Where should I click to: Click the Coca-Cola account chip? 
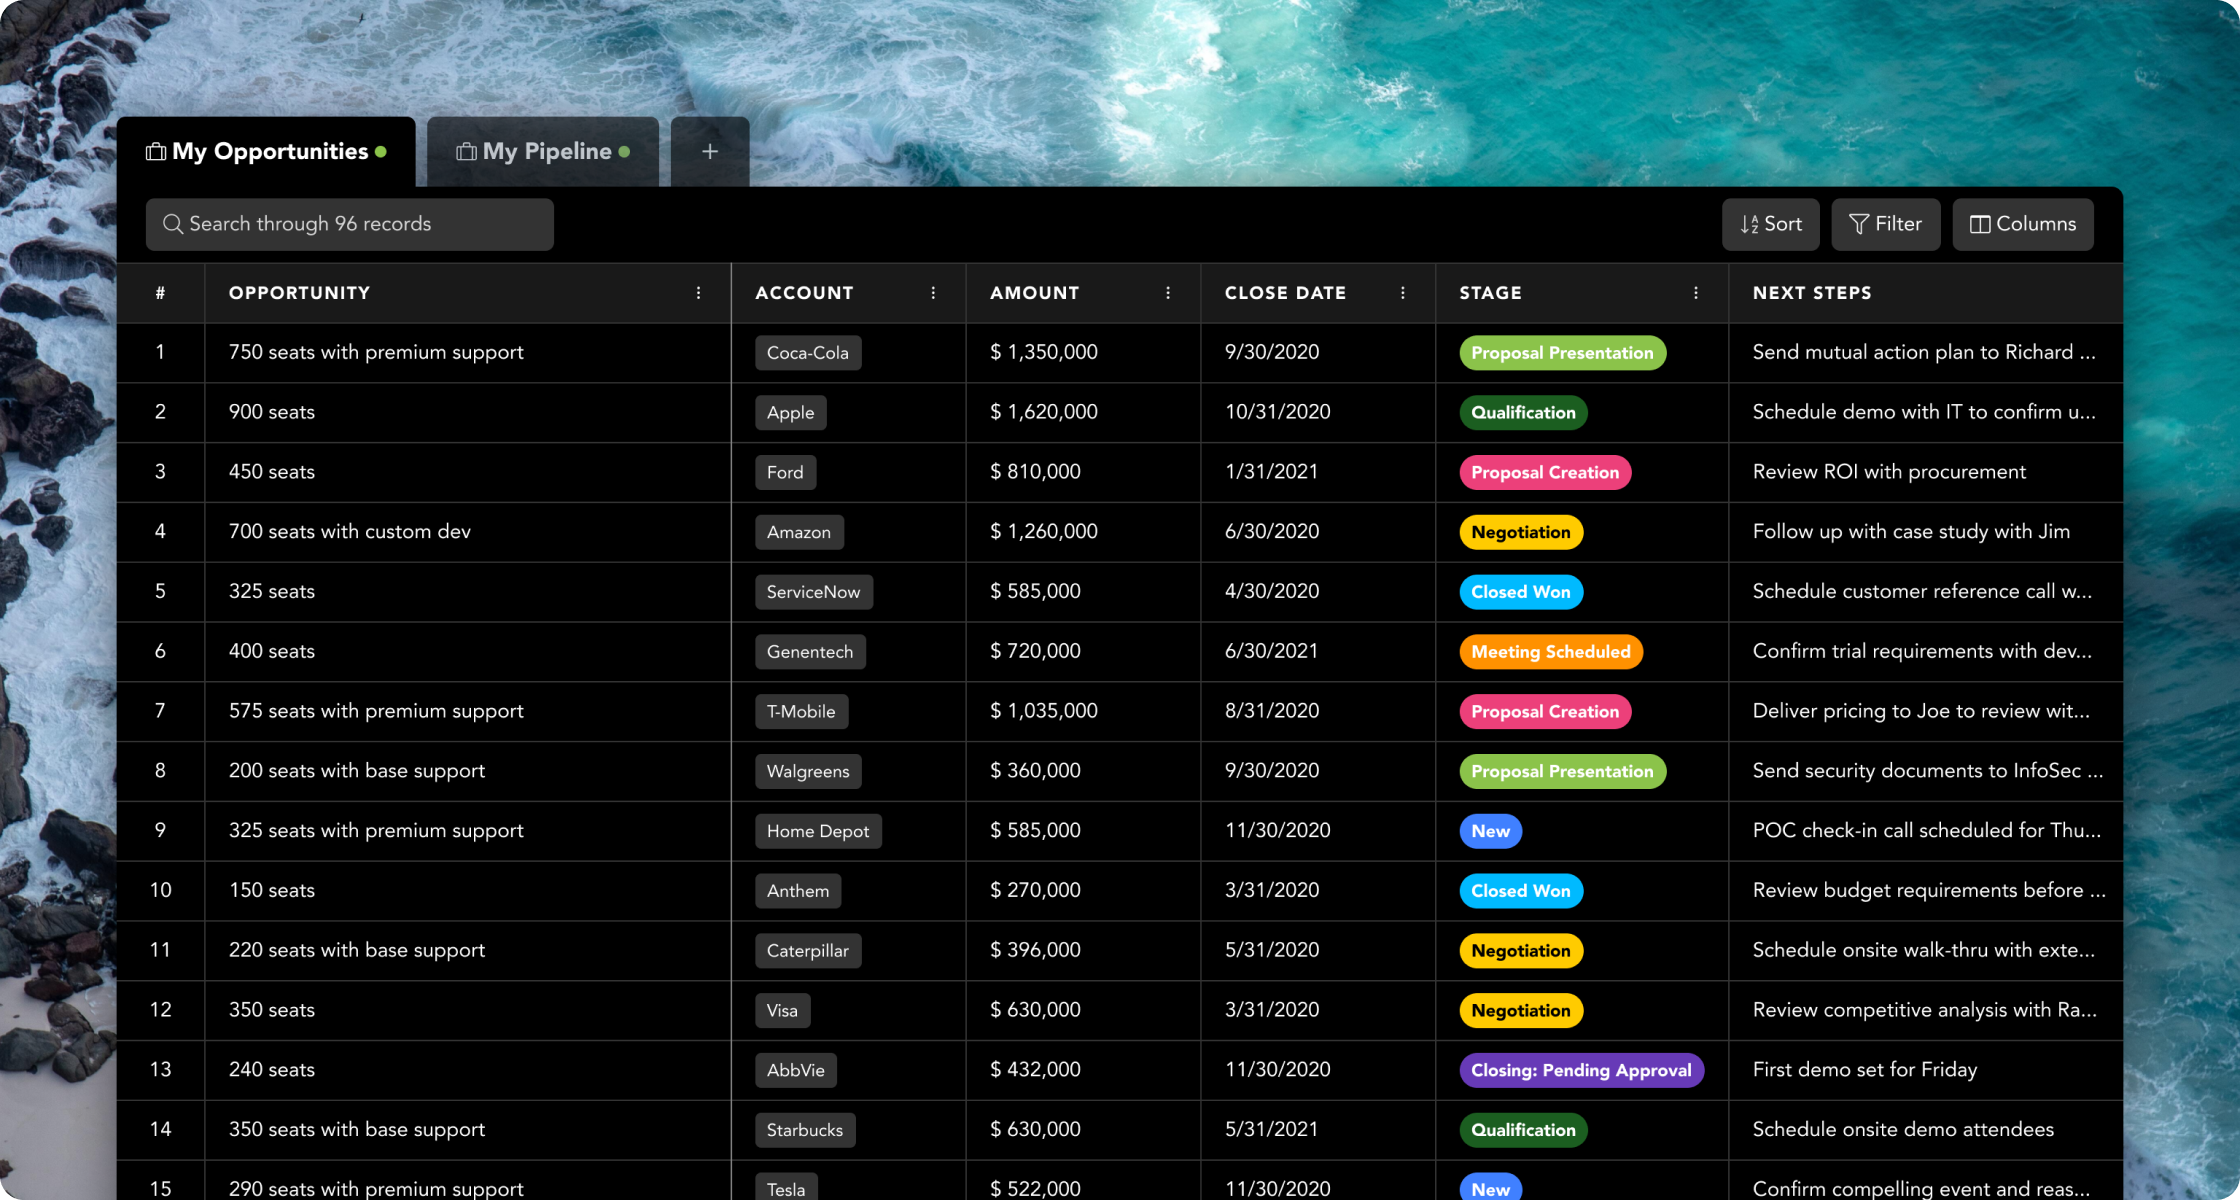click(x=807, y=353)
